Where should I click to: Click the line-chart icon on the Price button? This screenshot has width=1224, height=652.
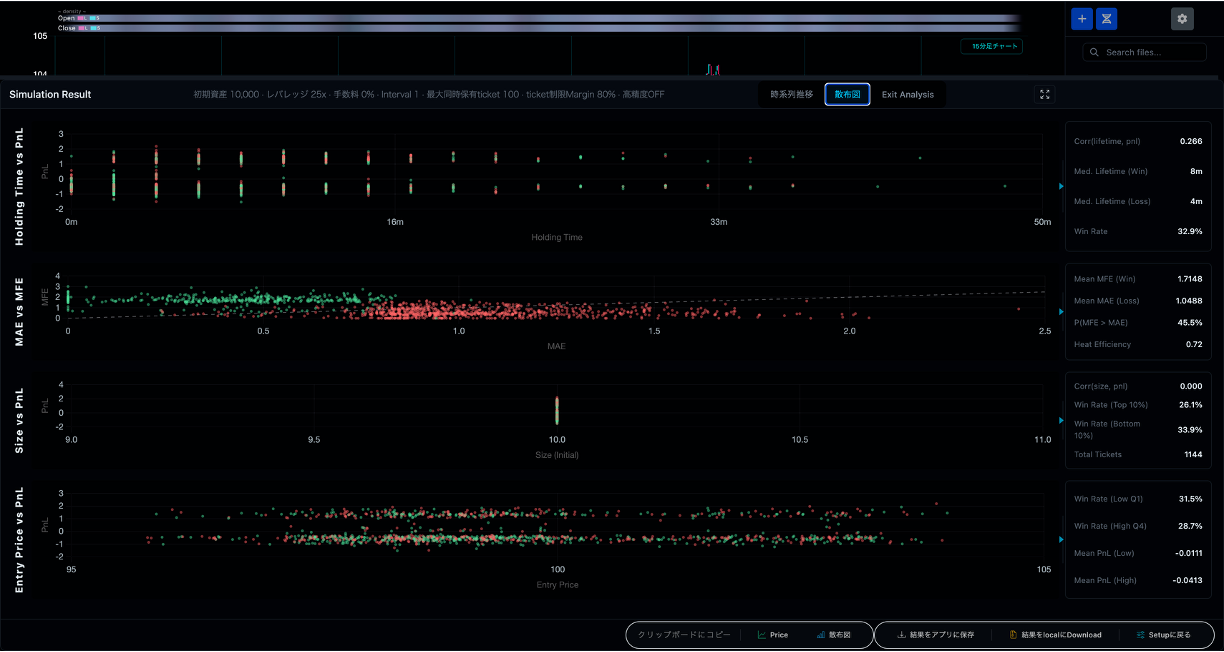point(762,635)
